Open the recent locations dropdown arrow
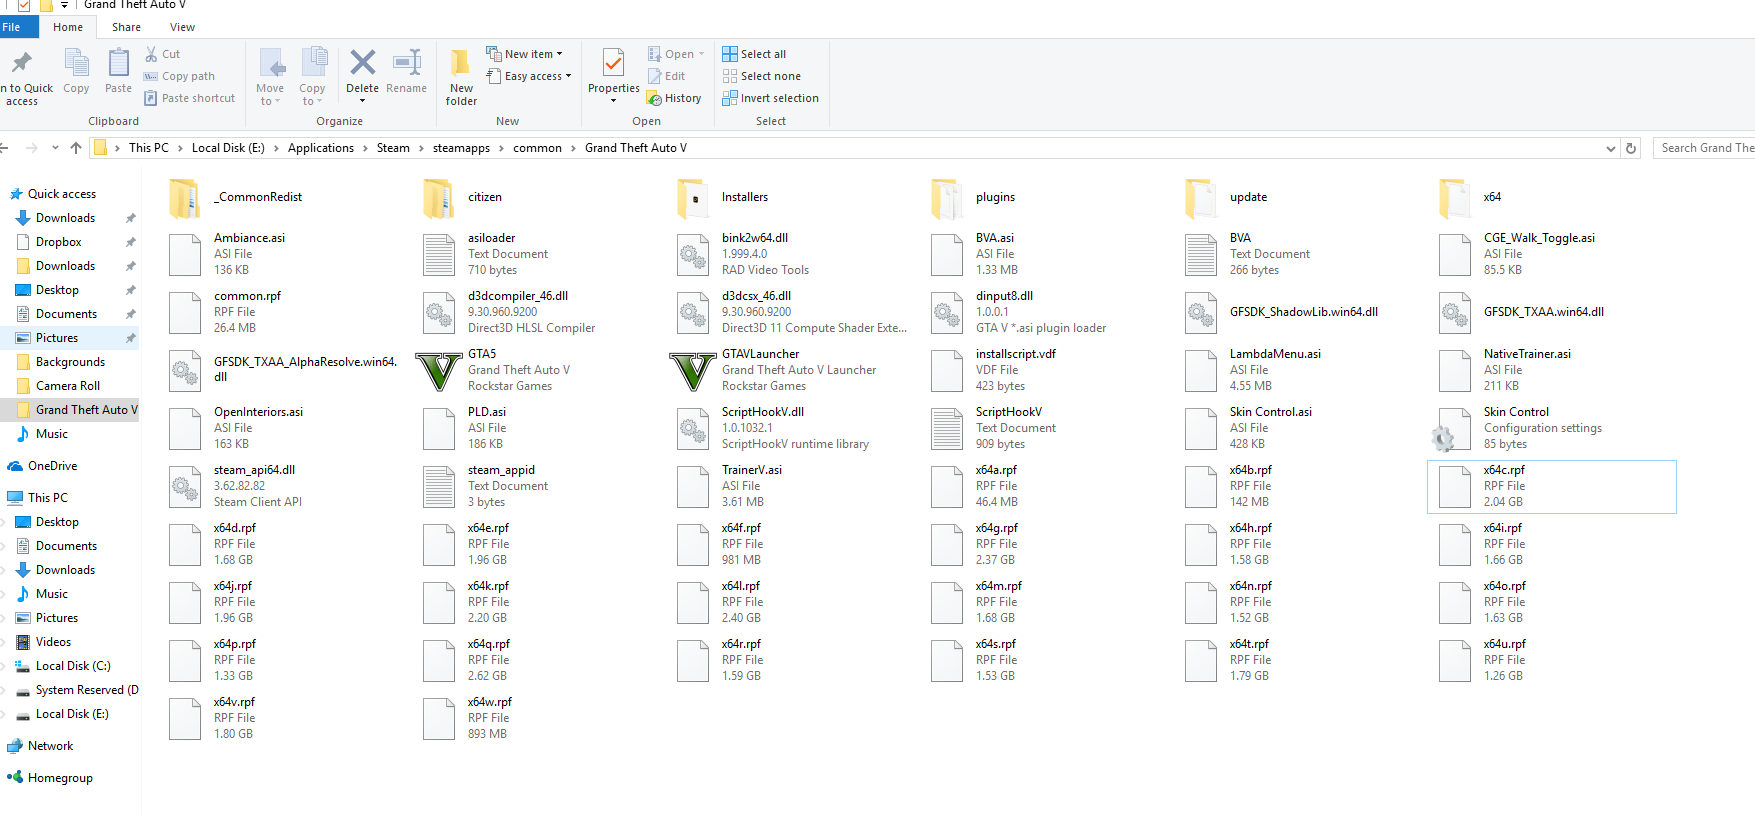This screenshot has height=815, width=1755. click(55, 148)
